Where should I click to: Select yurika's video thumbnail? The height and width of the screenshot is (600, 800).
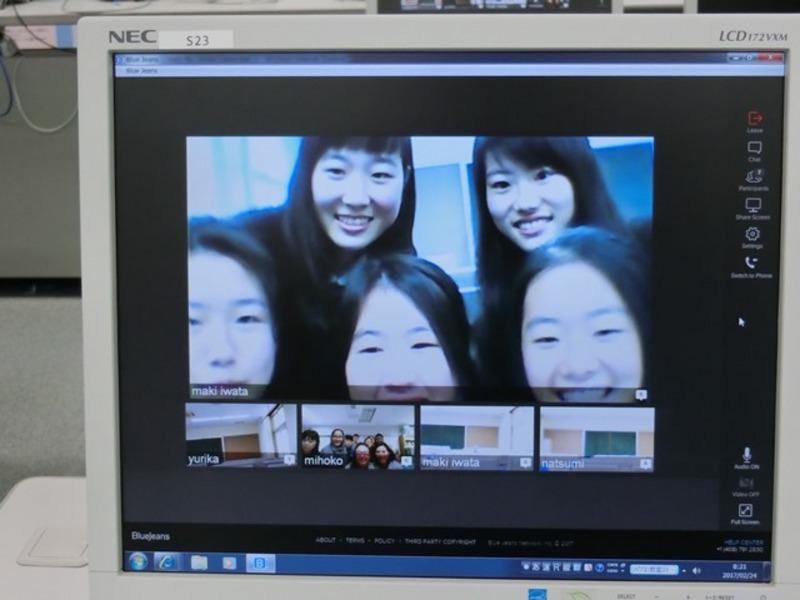click(x=241, y=436)
